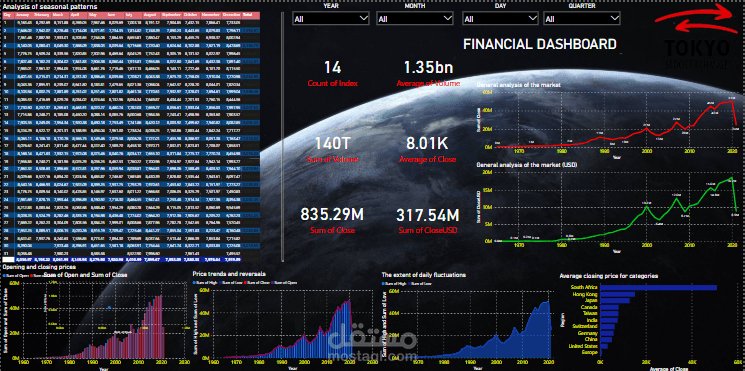The width and height of the screenshot is (745, 371).
Task: Open the MONTH slicer dropdown
Action: (415, 19)
